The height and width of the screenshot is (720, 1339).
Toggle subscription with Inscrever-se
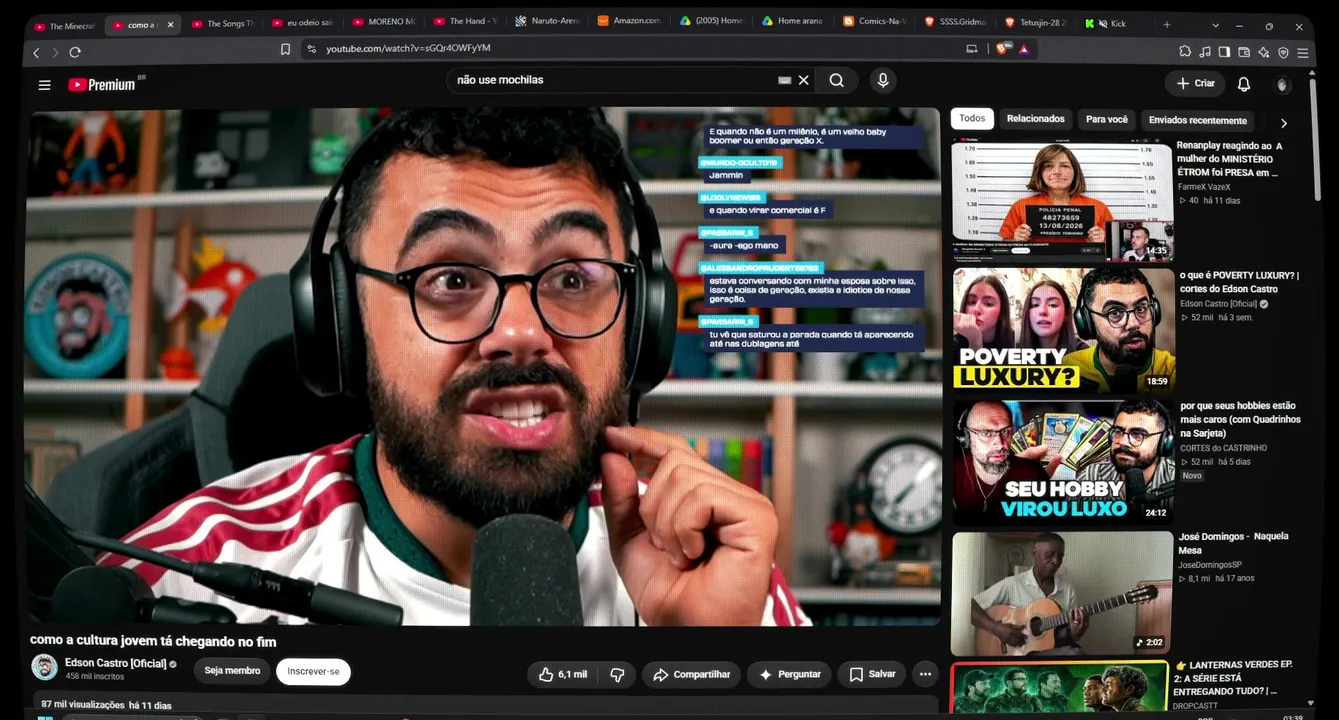click(x=313, y=672)
